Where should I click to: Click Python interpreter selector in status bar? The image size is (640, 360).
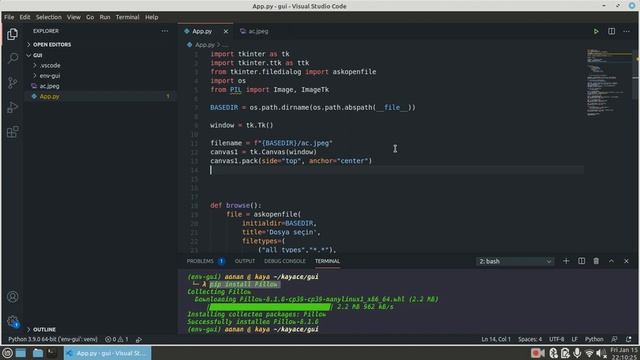click(x=53, y=339)
